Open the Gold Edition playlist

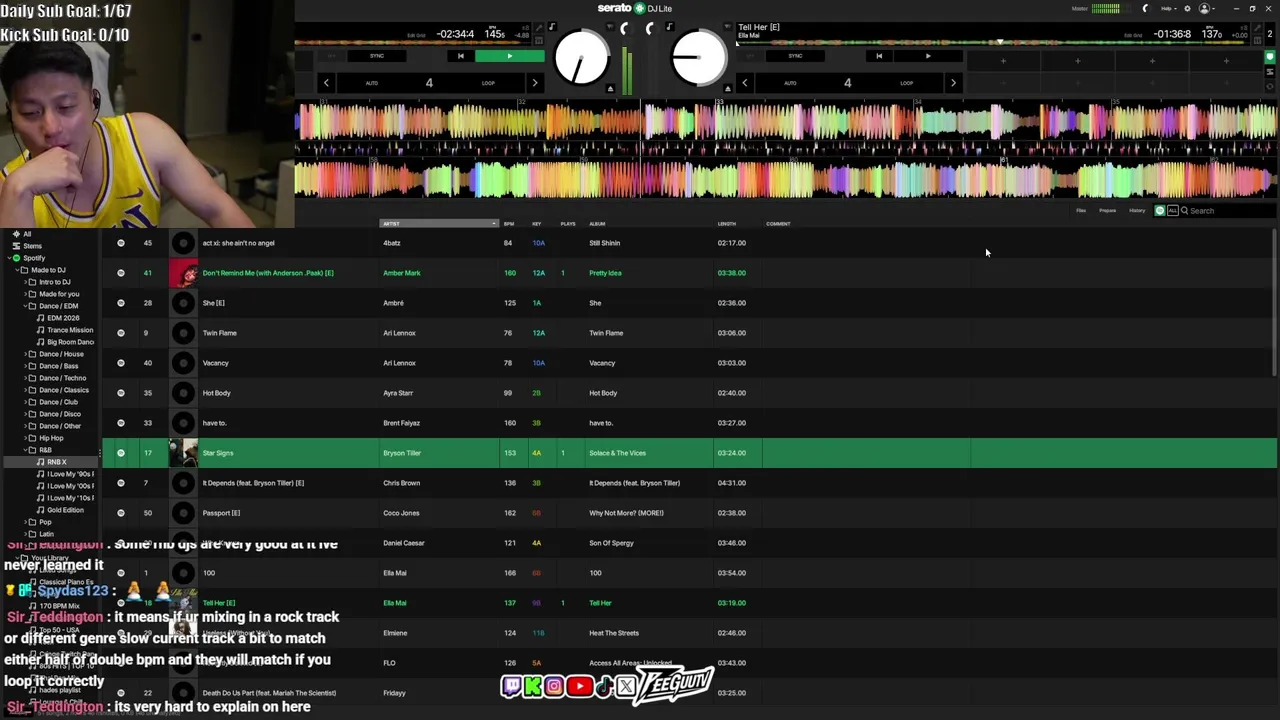[65, 510]
